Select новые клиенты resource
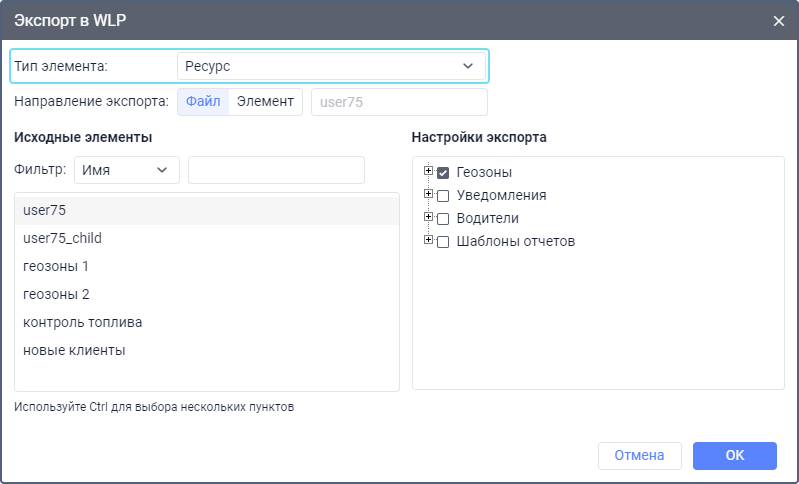The width and height of the screenshot is (799, 484). click(x=206, y=350)
